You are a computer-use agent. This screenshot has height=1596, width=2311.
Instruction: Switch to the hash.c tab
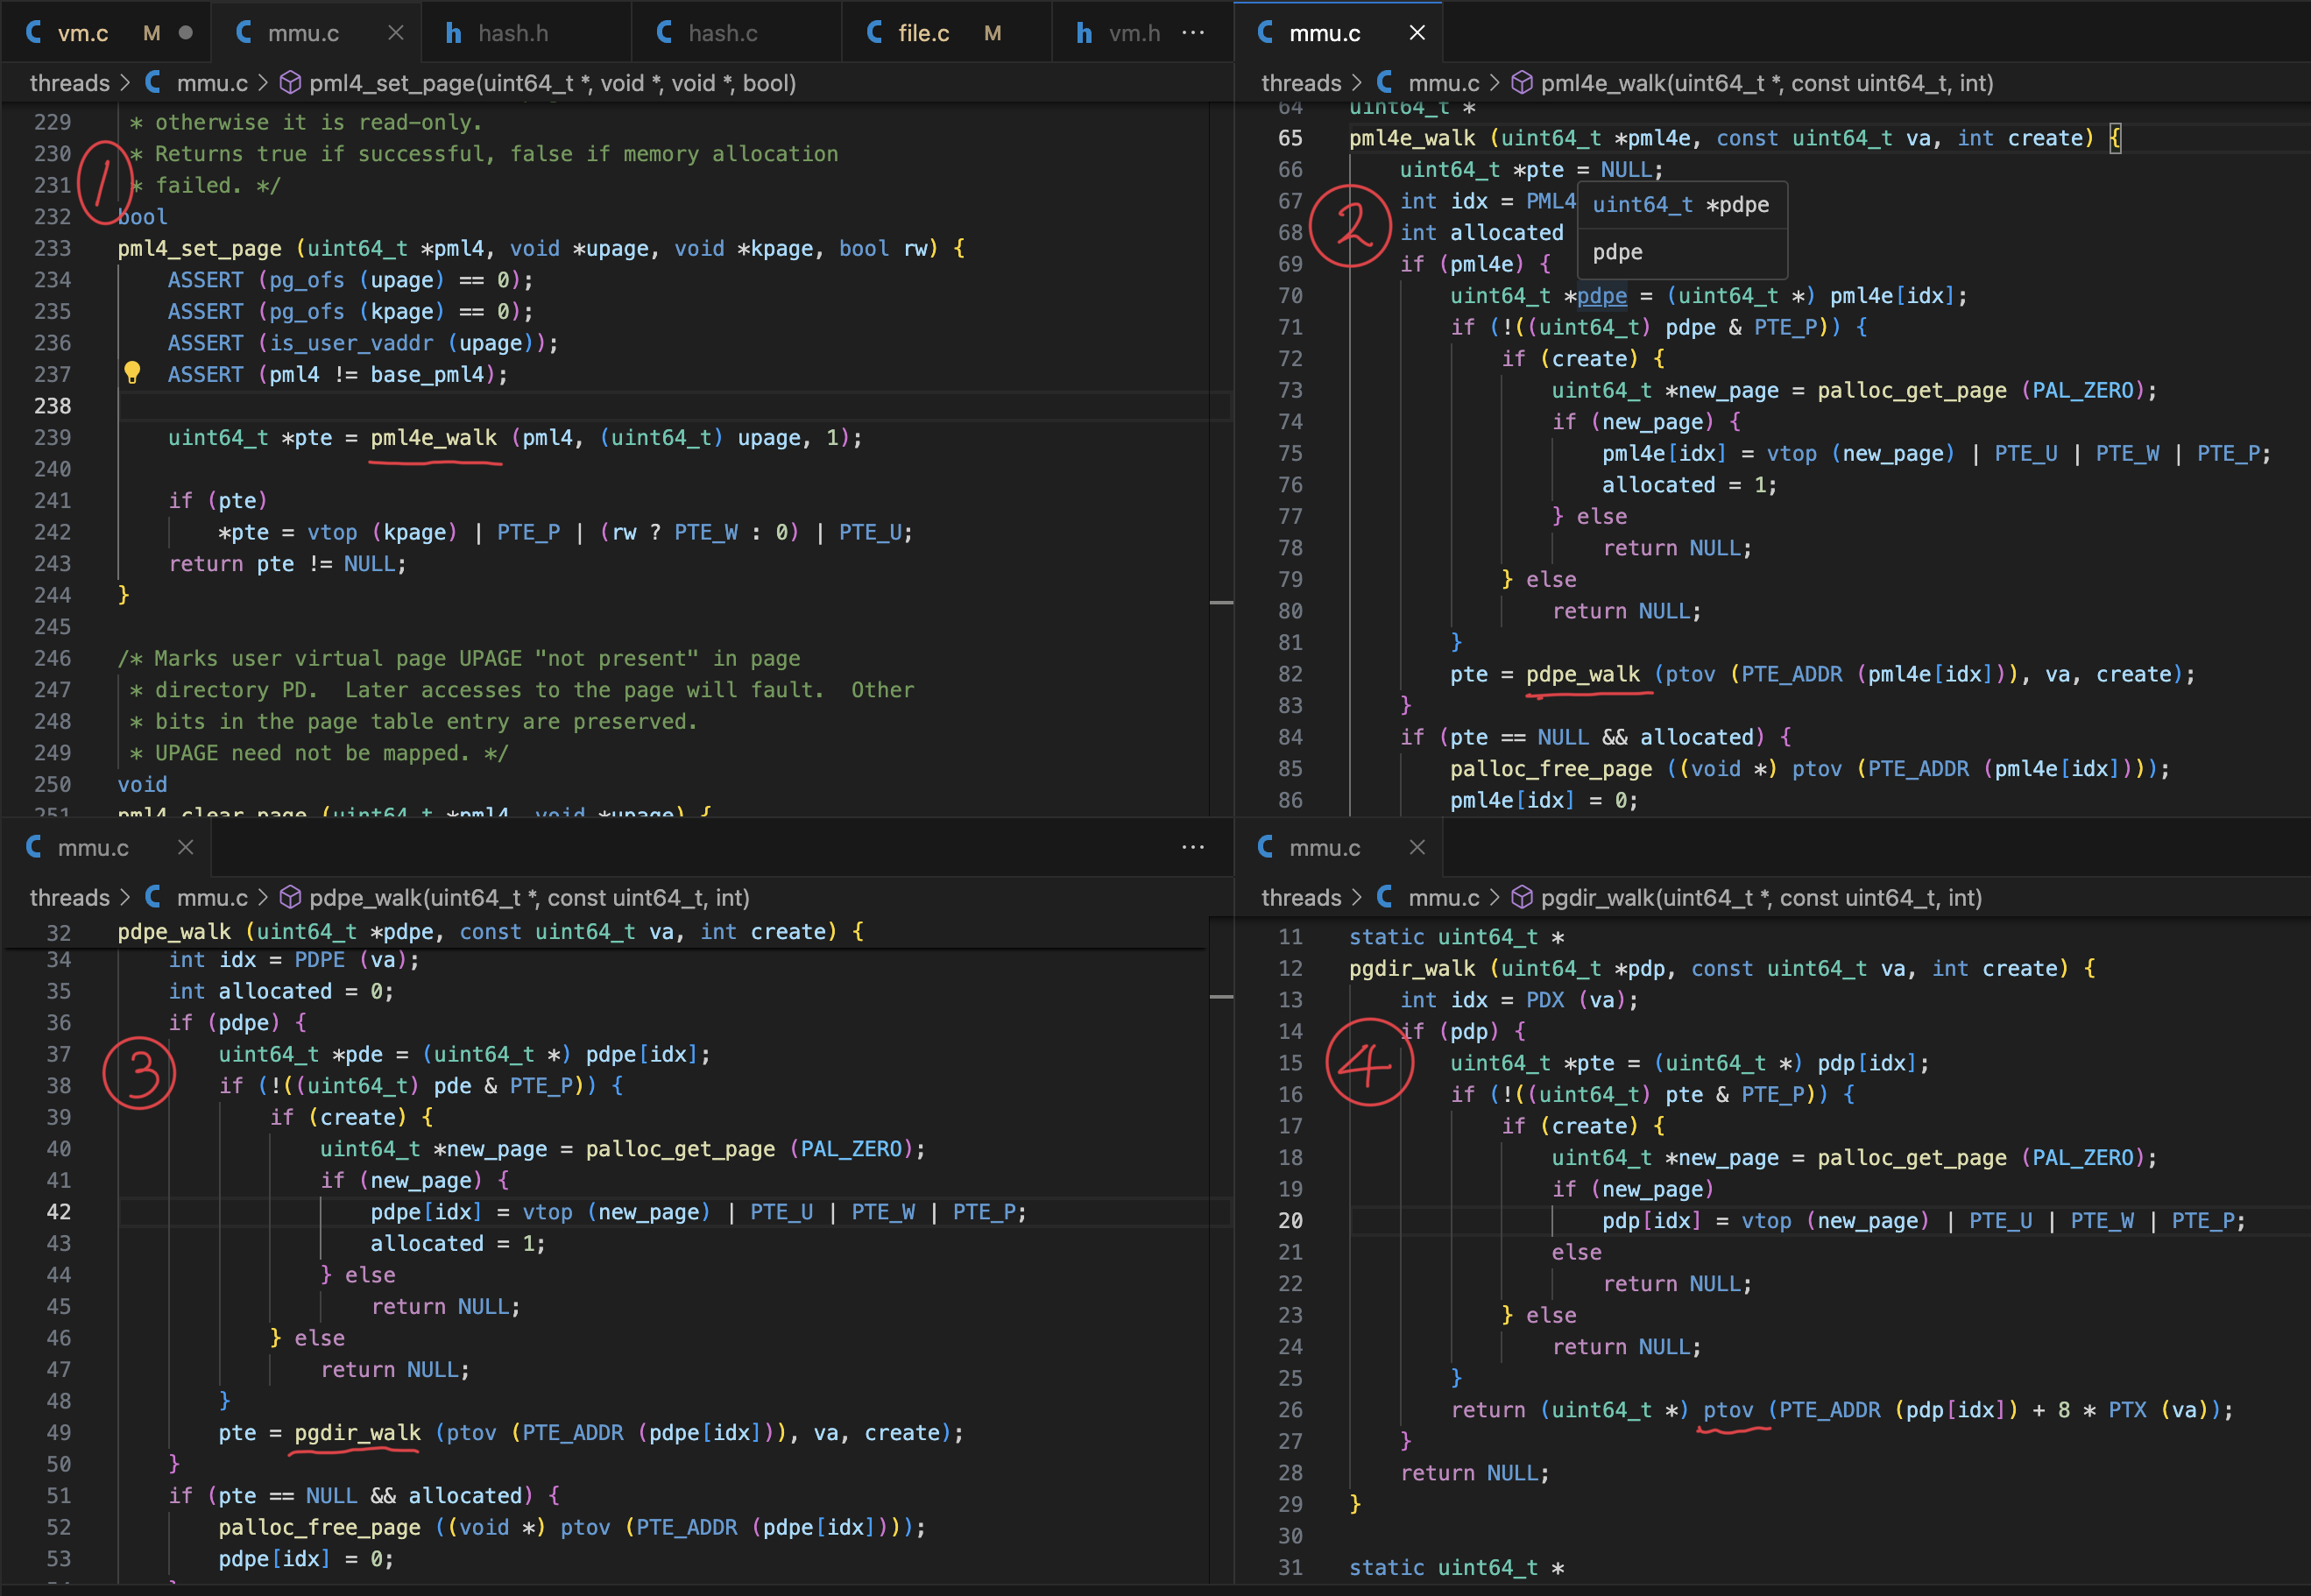point(722,33)
